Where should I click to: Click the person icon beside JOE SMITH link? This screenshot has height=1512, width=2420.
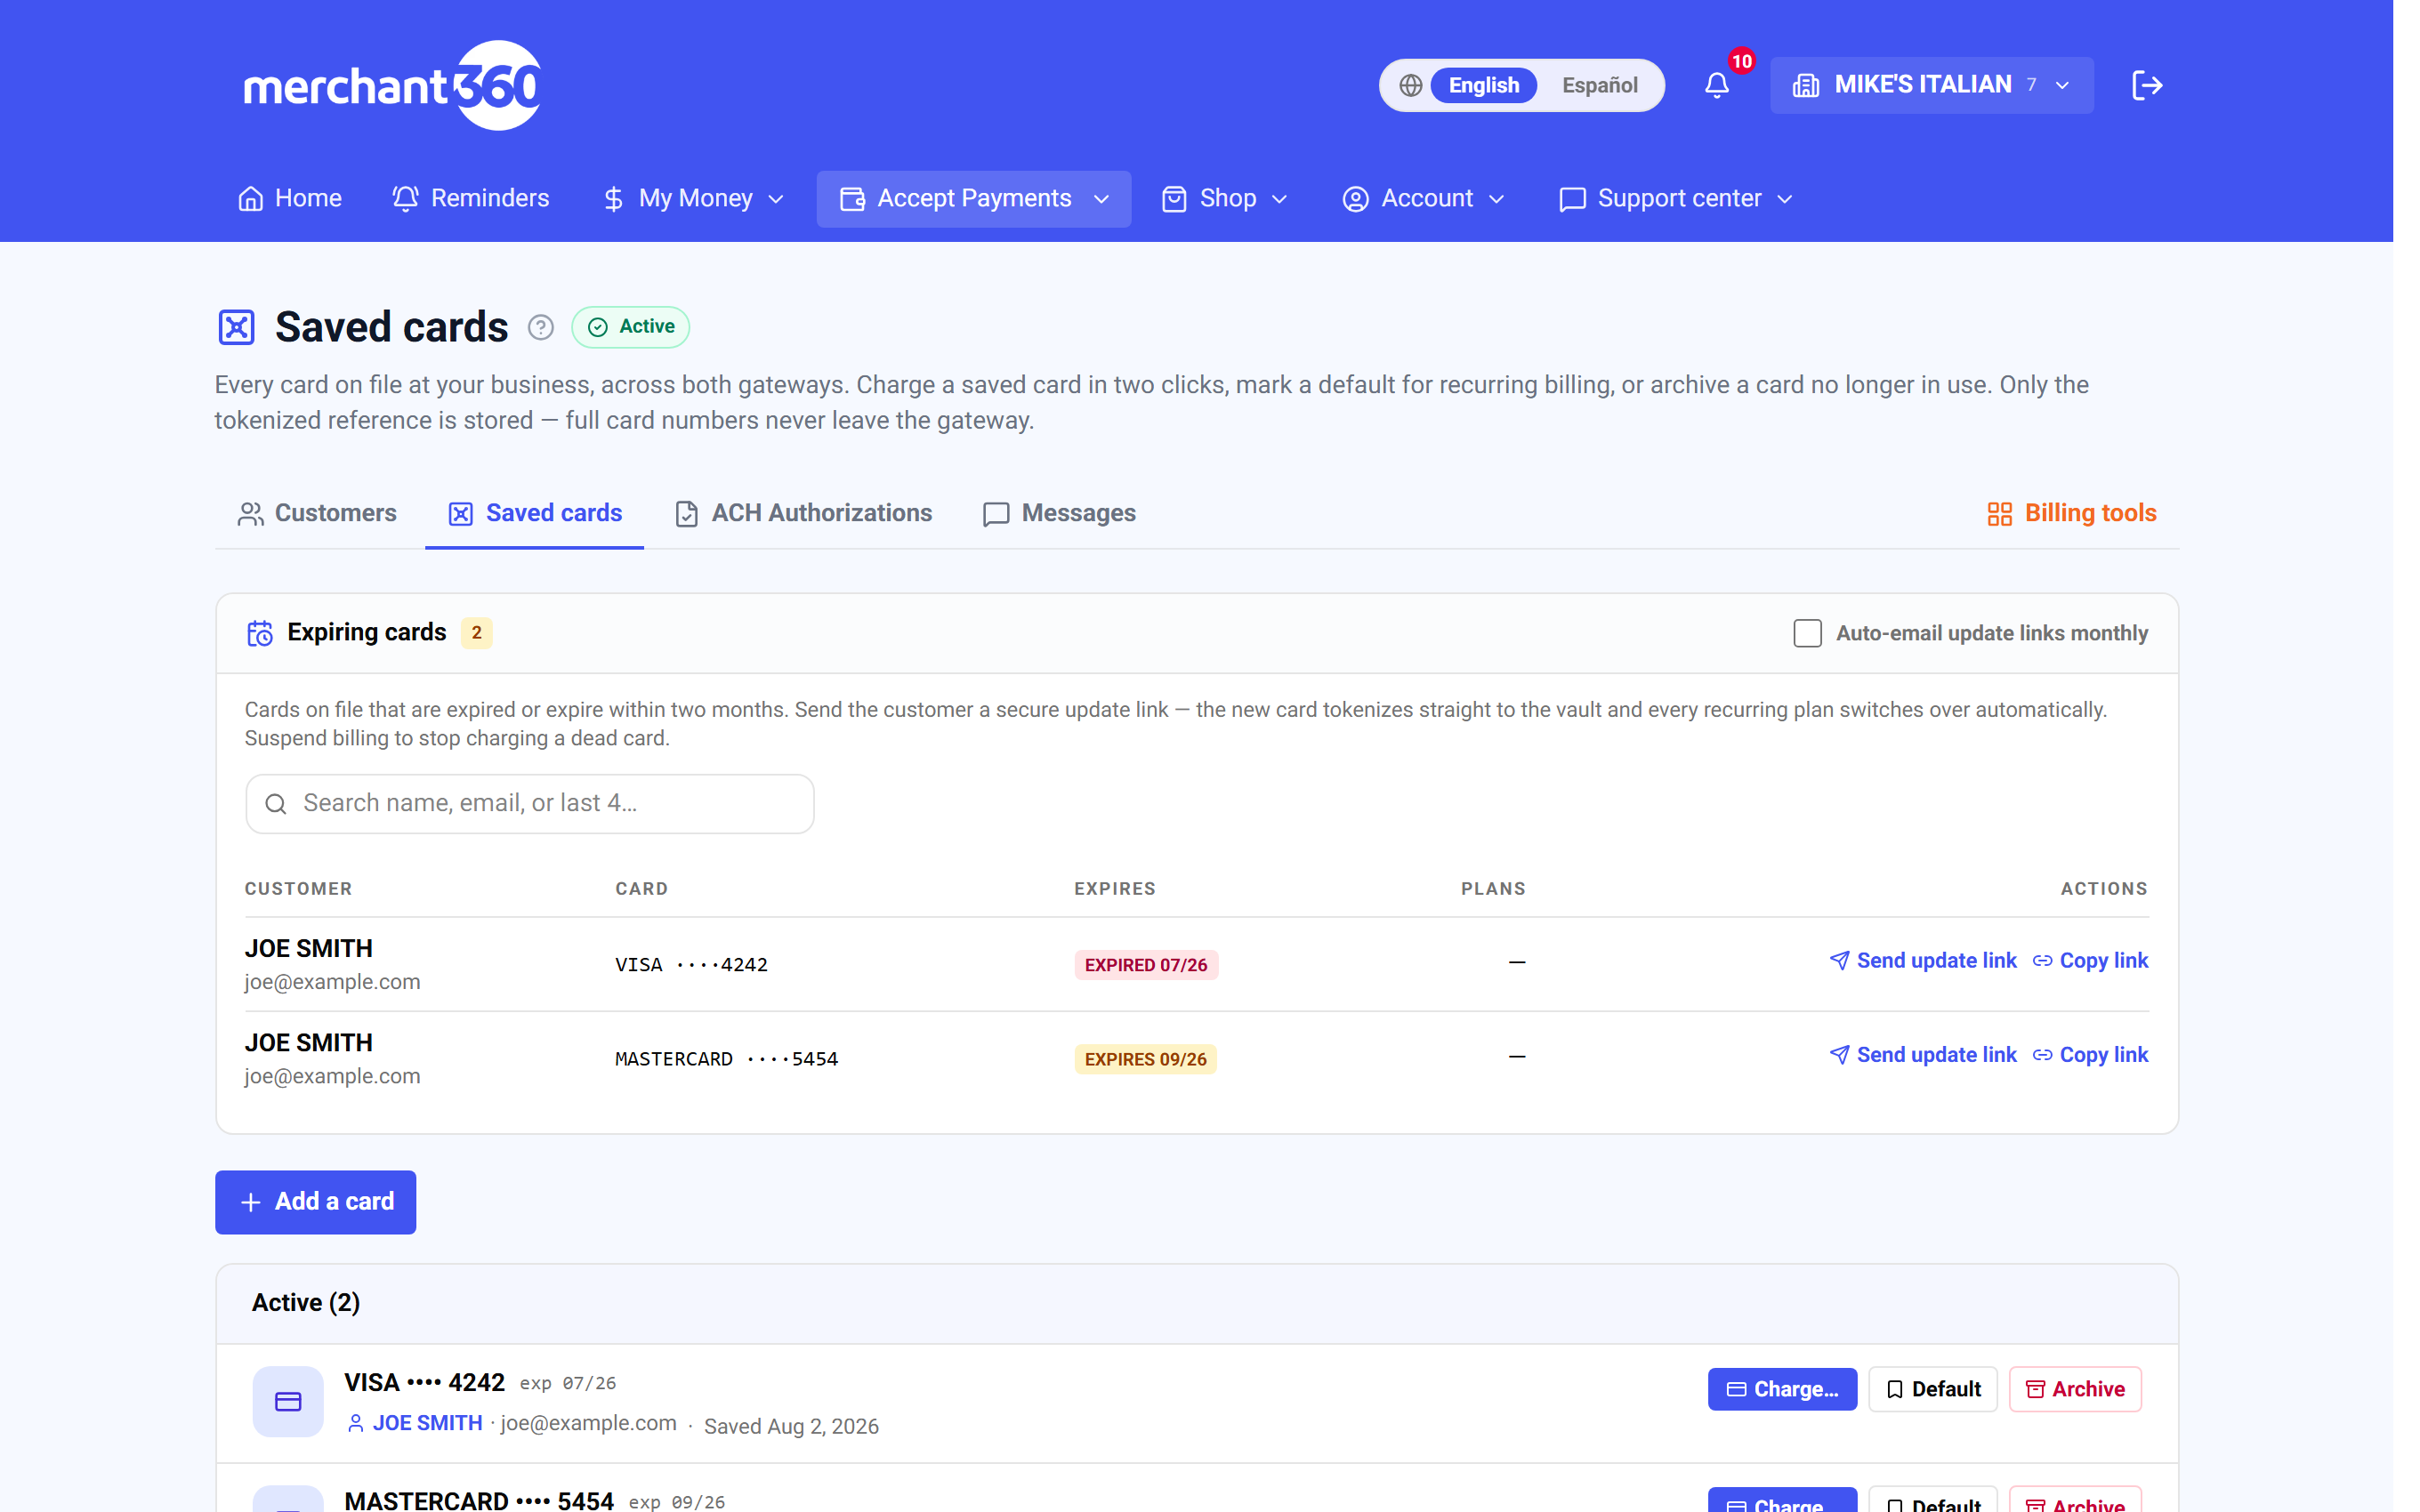pyautogui.click(x=355, y=1423)
